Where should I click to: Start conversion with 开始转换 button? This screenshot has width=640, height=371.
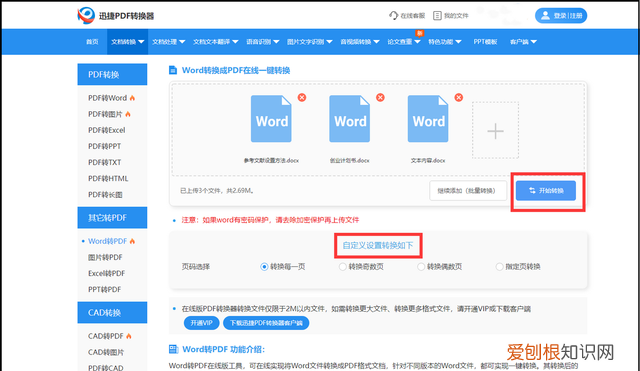coord(546,191)
